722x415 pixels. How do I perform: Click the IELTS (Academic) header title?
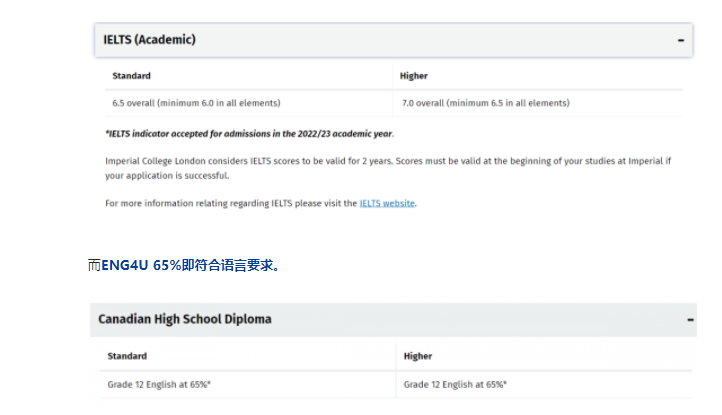tap(150, 40)
